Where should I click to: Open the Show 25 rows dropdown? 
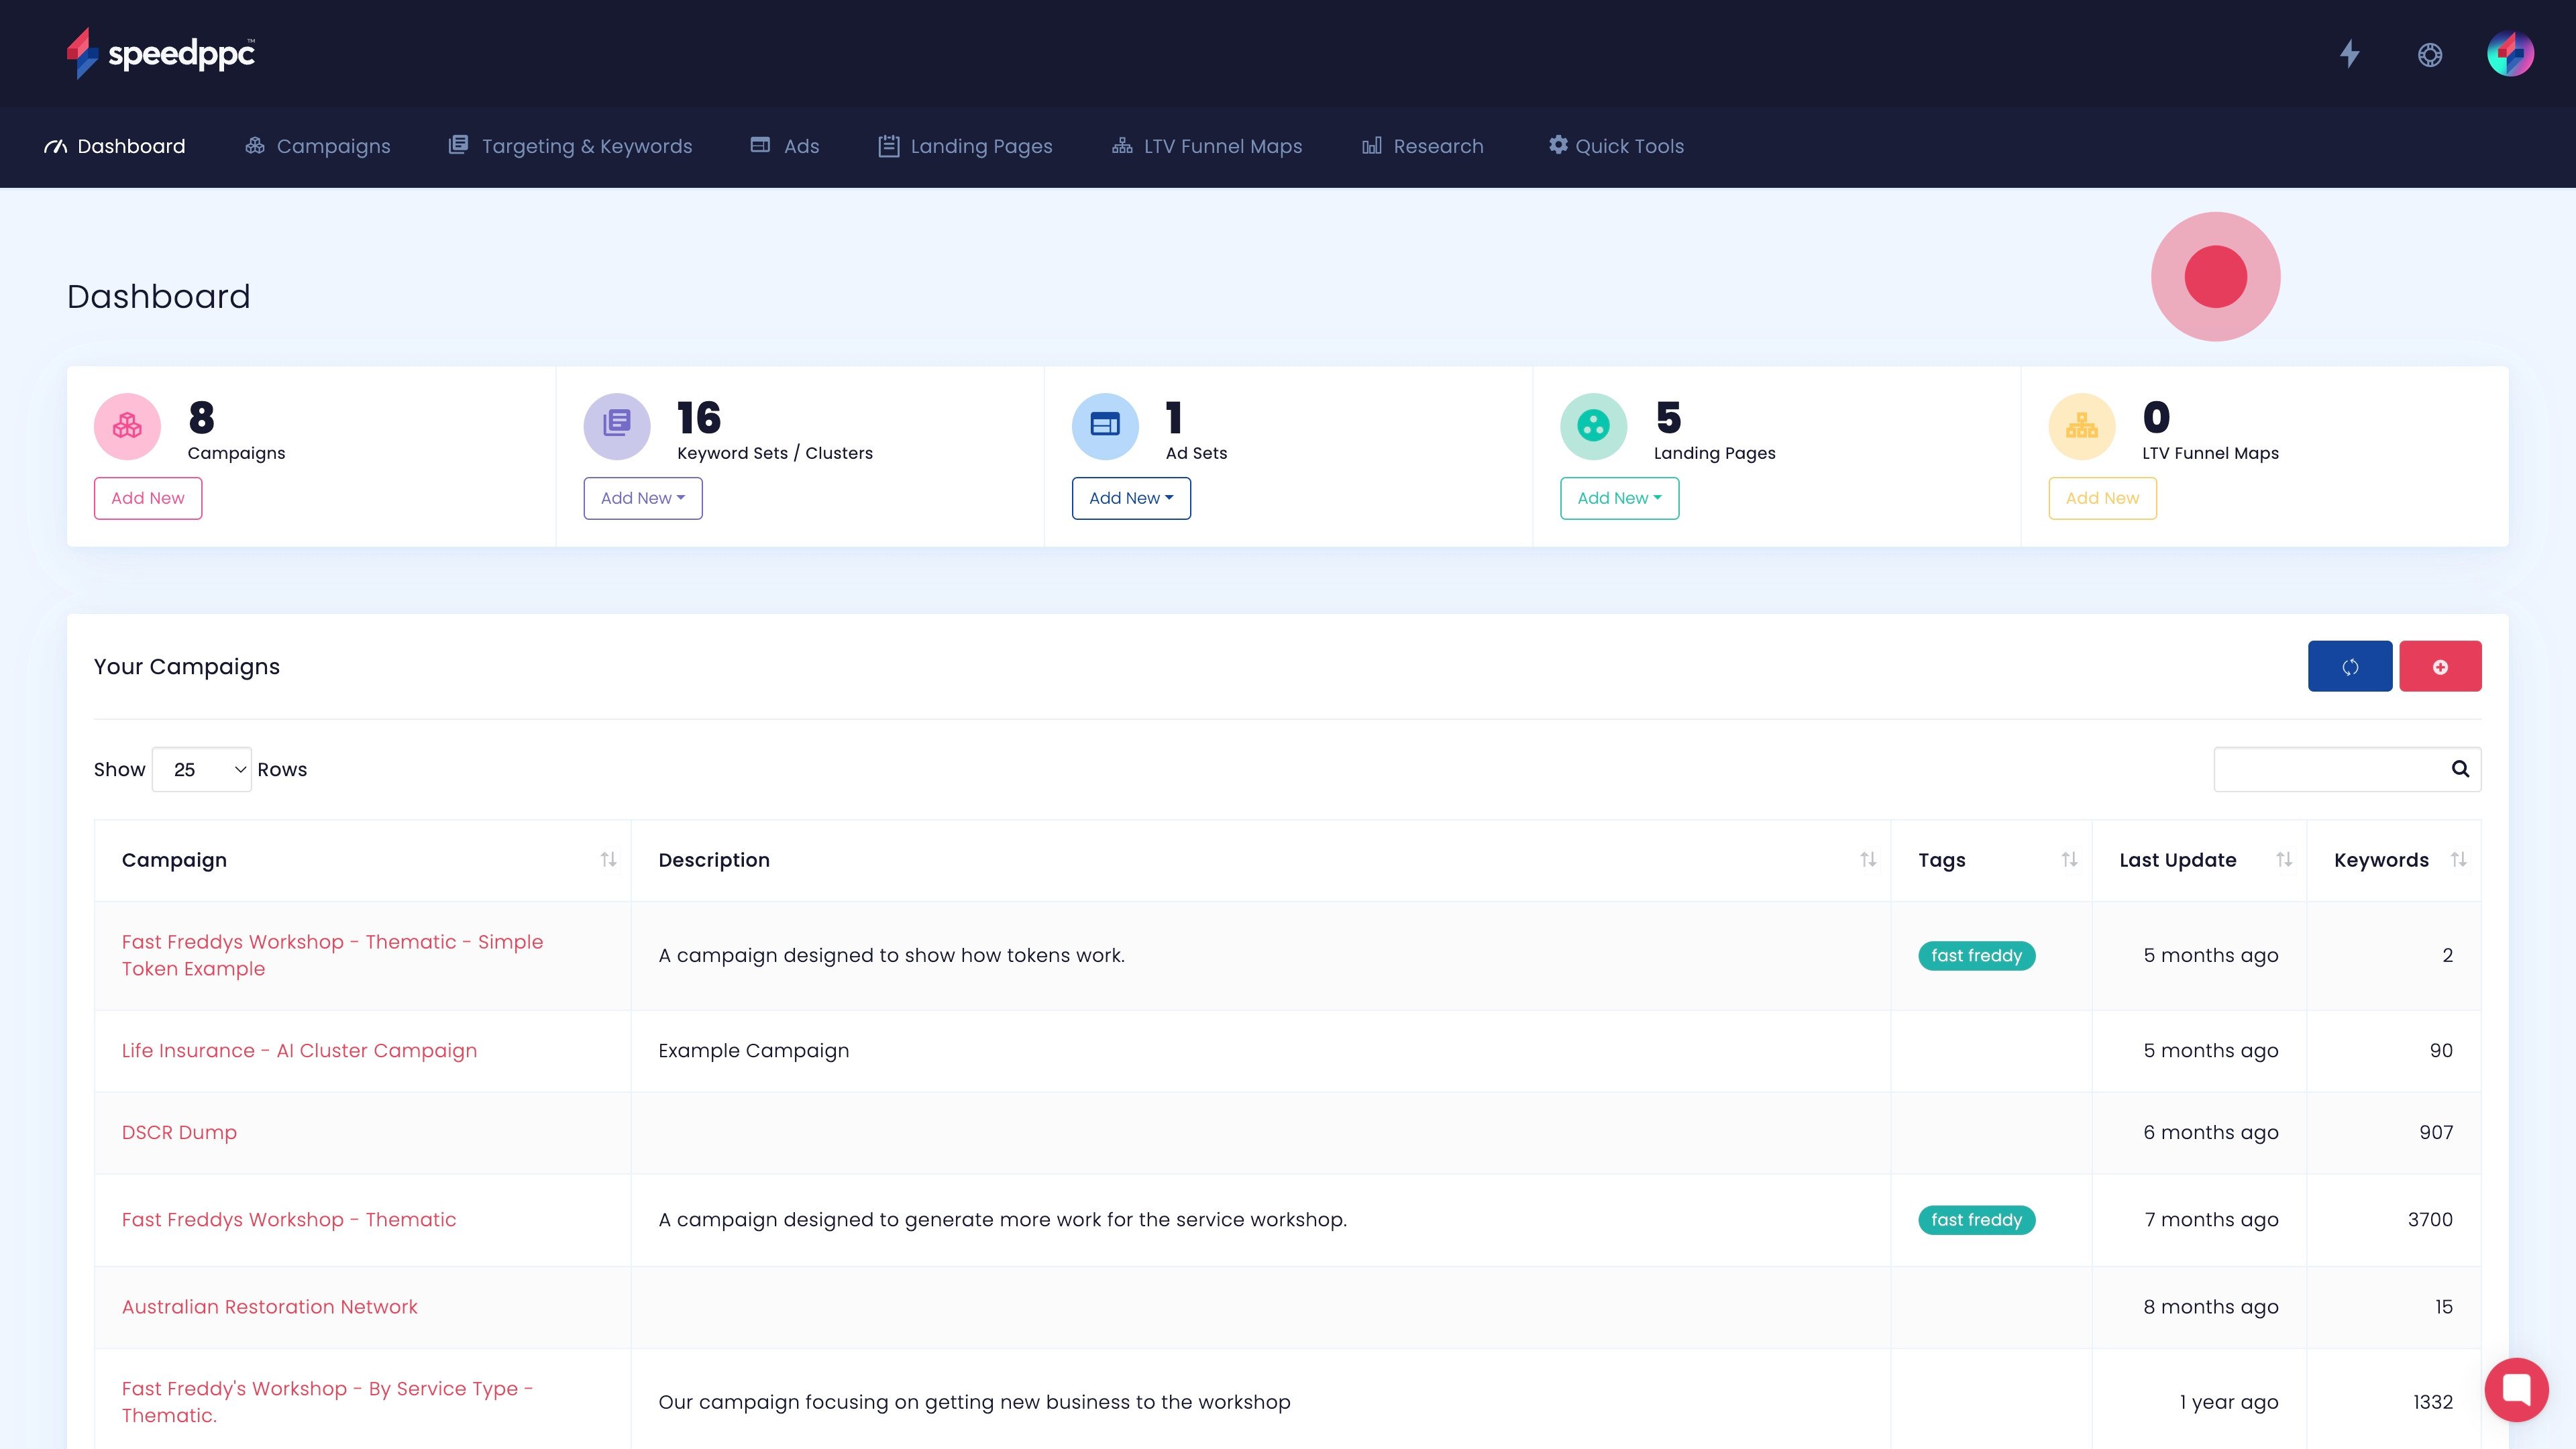[x=202, y=769]
